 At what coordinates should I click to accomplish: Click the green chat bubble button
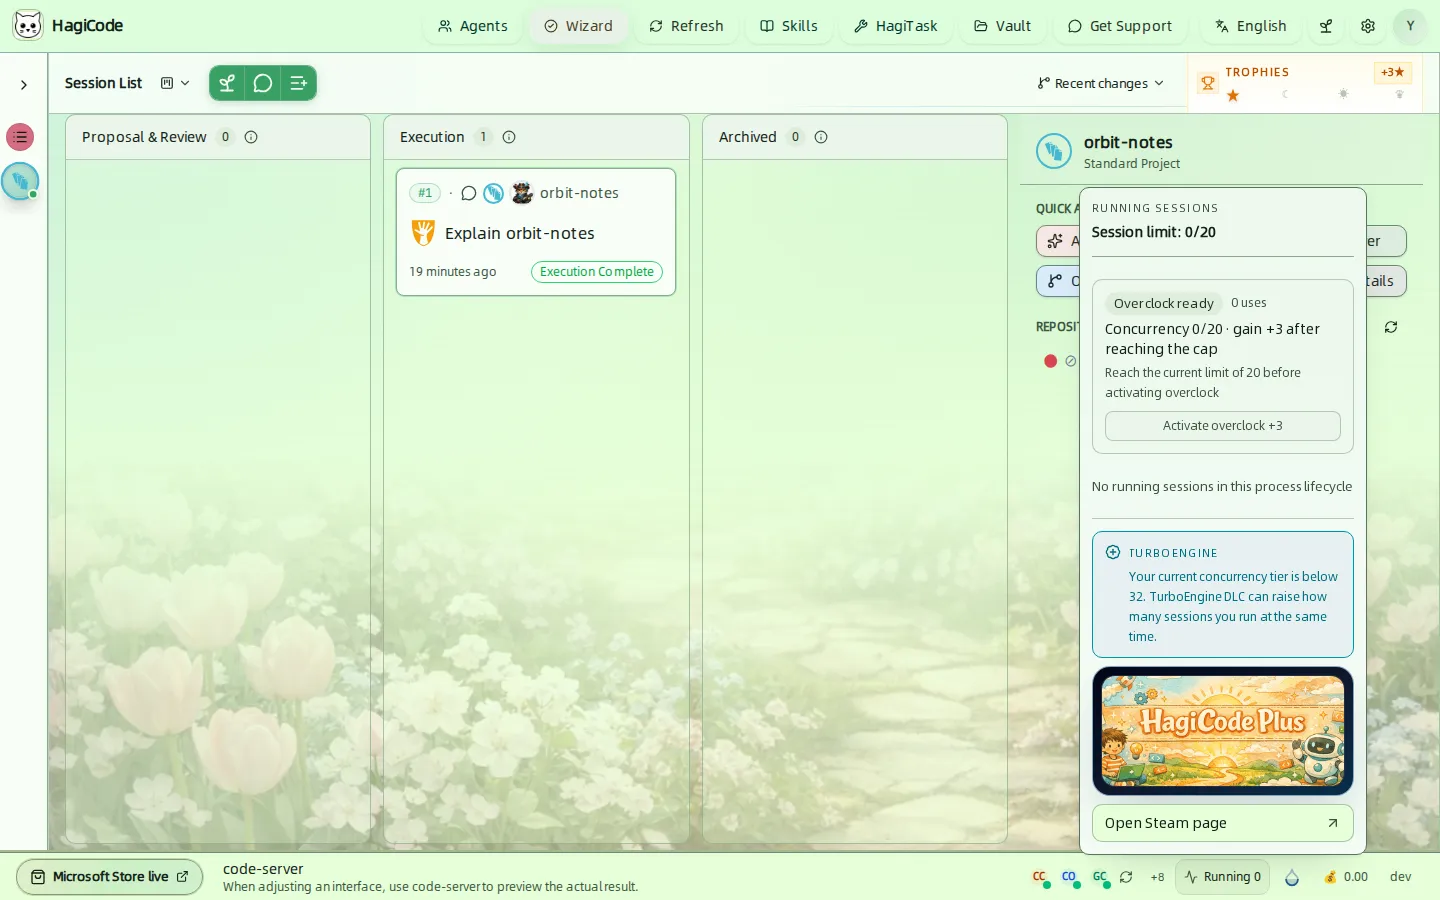coord(263,83)
